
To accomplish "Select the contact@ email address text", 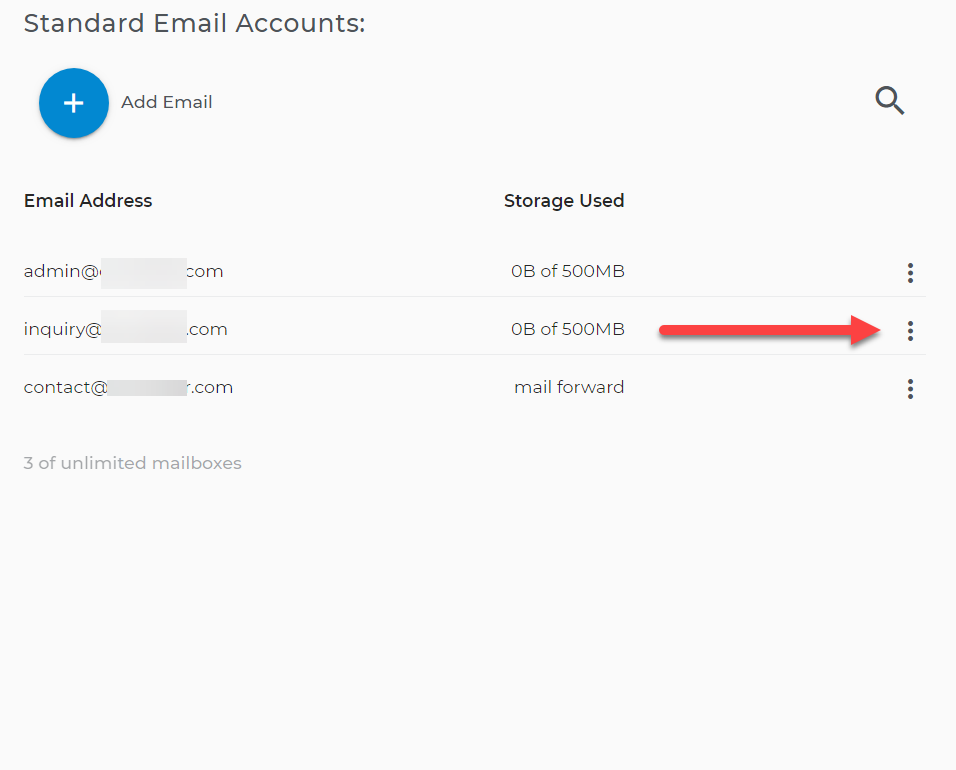I will [x=128, y=387].
